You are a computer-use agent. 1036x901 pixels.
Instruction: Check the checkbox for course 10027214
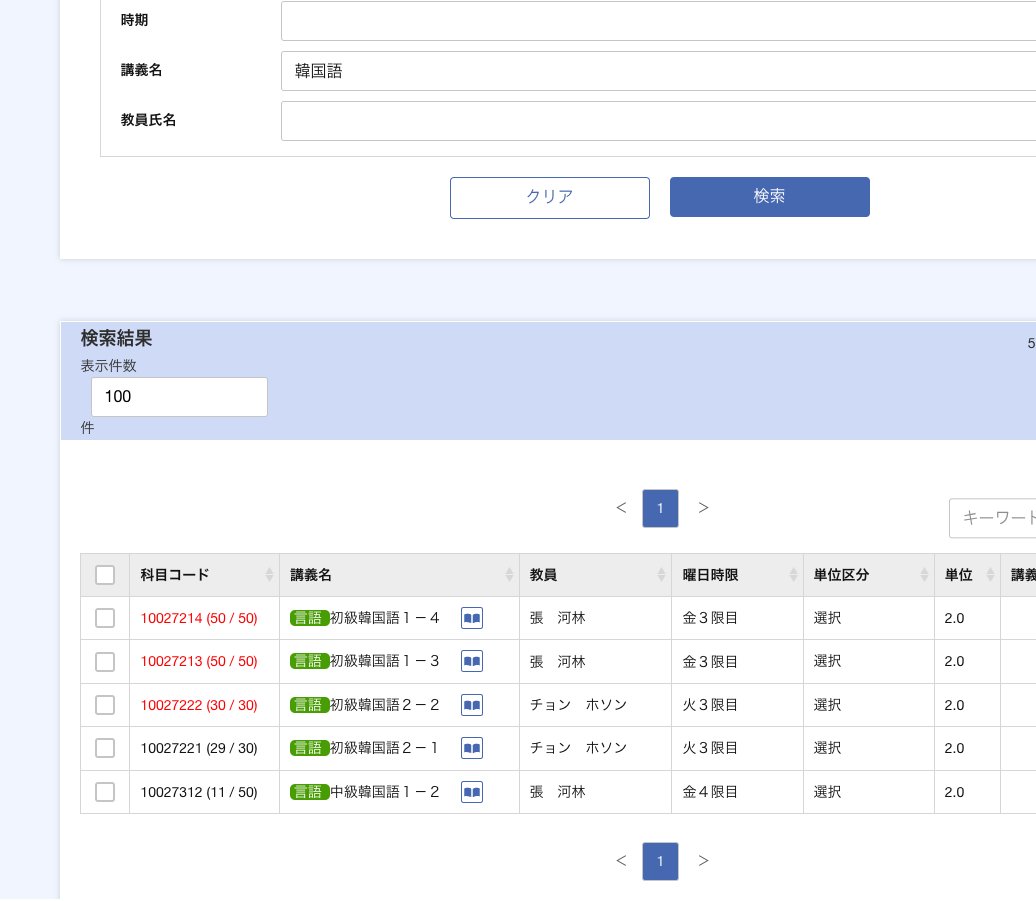105,618
